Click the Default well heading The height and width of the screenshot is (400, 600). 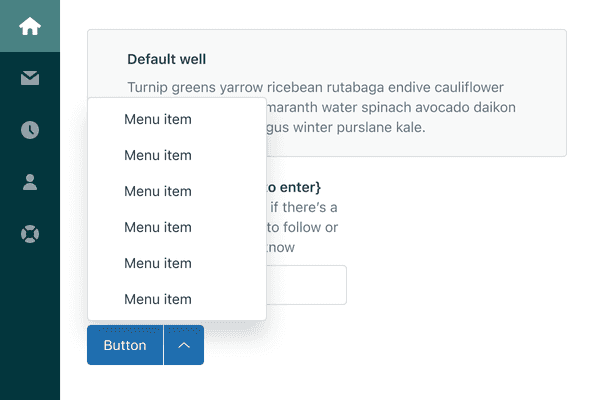point(167,60)
